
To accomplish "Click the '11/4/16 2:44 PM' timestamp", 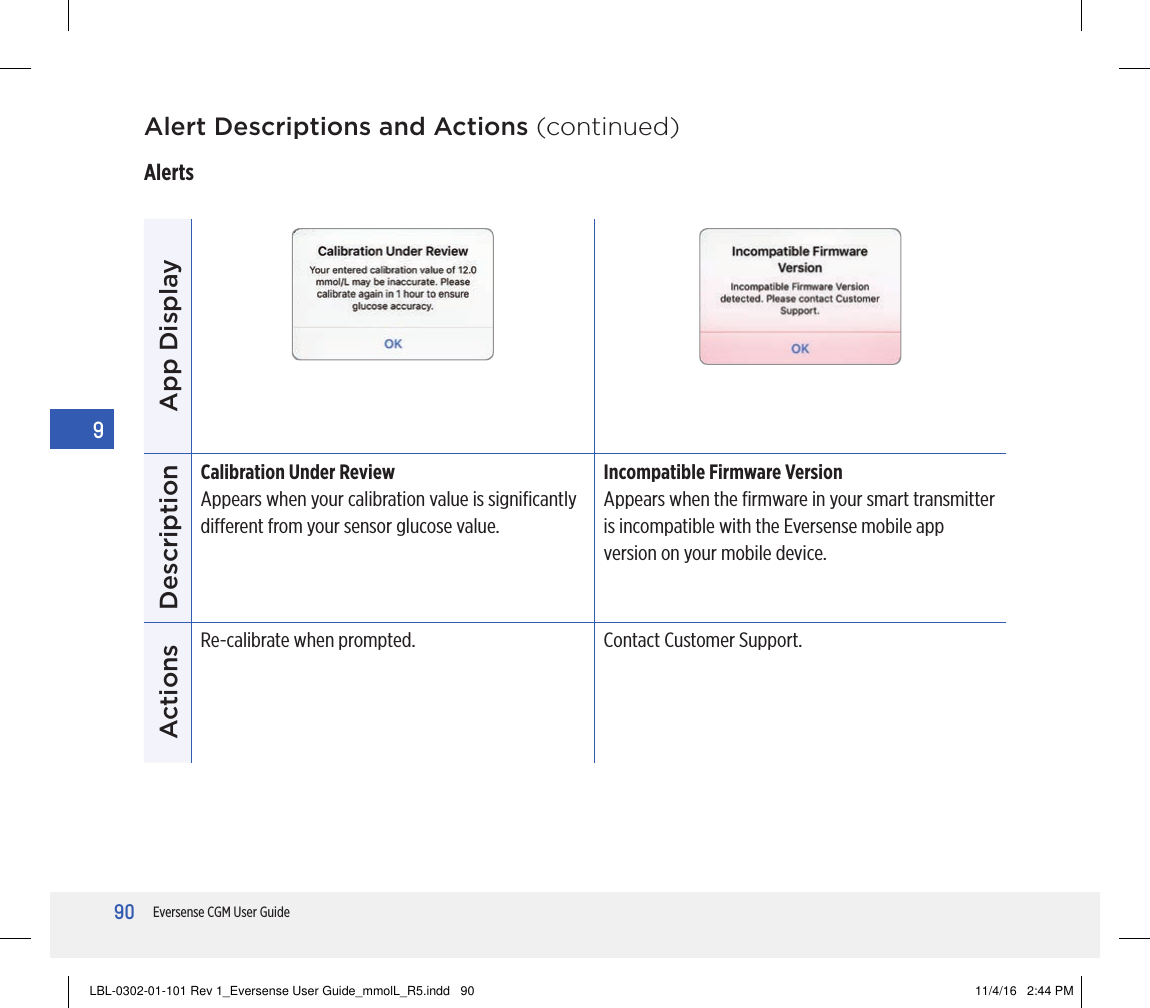I will (1024, 990).
